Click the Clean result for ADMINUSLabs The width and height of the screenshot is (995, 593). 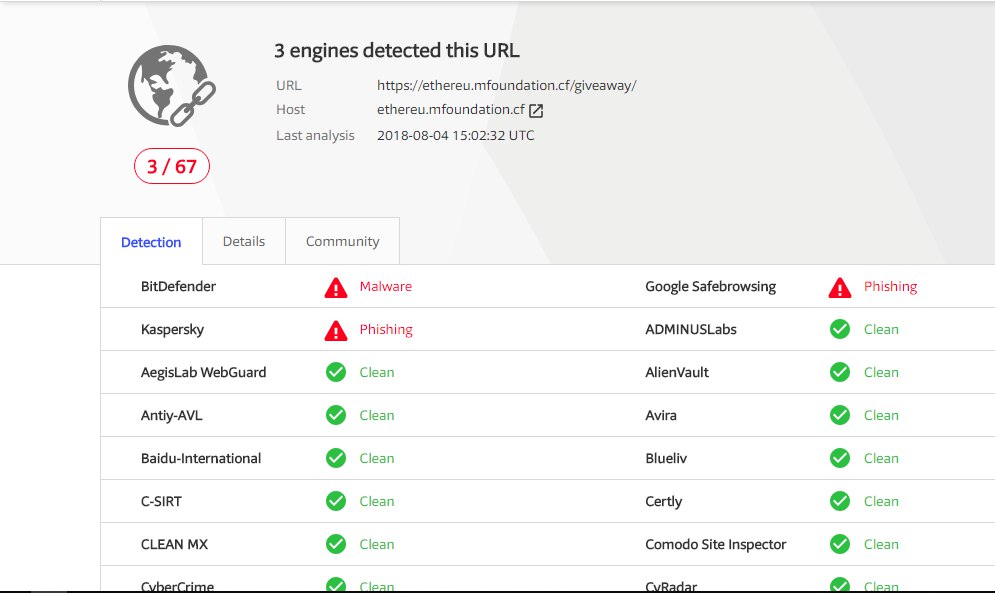pyautogui.click(x=881, y=330)
